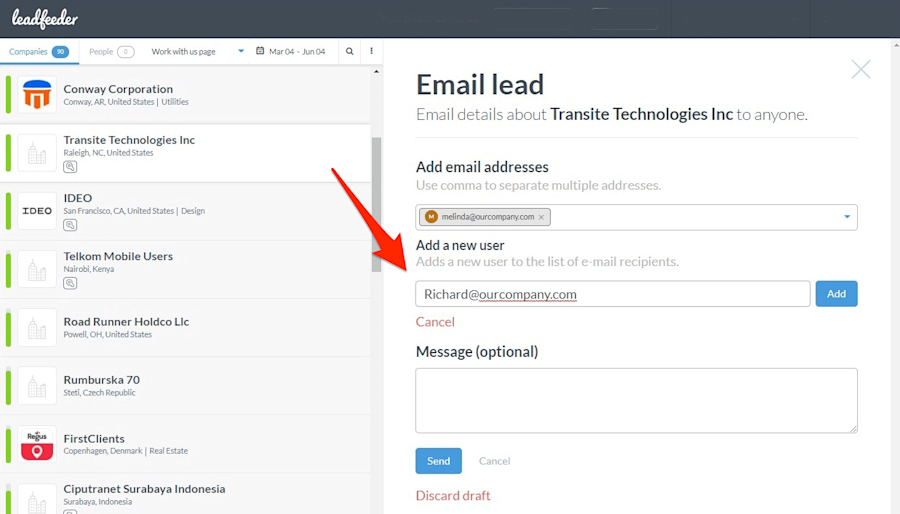Click Road Runner Holdco placeholder building icon
900x514 pixels.
click(x=37, y=328)
